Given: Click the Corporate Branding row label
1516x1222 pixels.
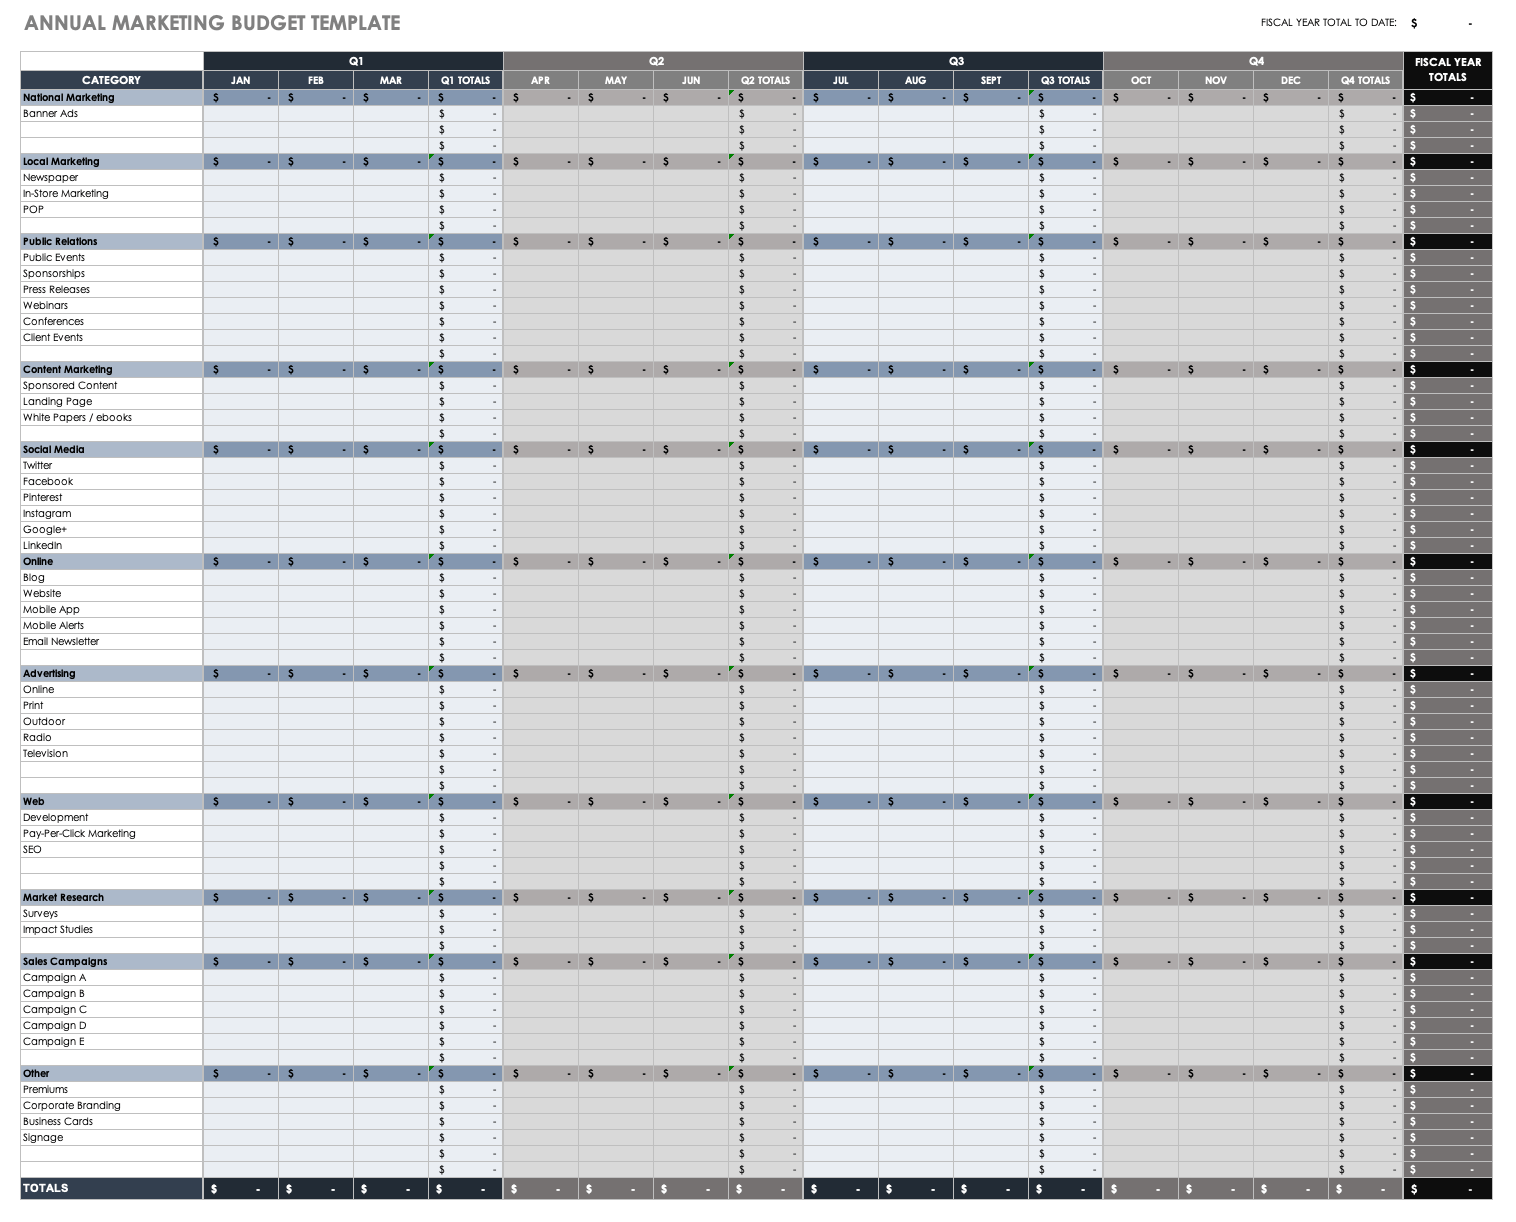Looking at the screenshot, I should pos(72,1106).
